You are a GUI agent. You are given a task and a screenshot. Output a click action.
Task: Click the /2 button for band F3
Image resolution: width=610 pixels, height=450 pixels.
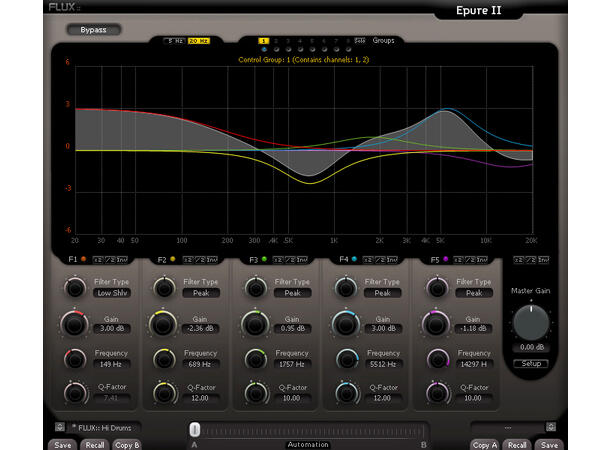[x=290, y=260]
